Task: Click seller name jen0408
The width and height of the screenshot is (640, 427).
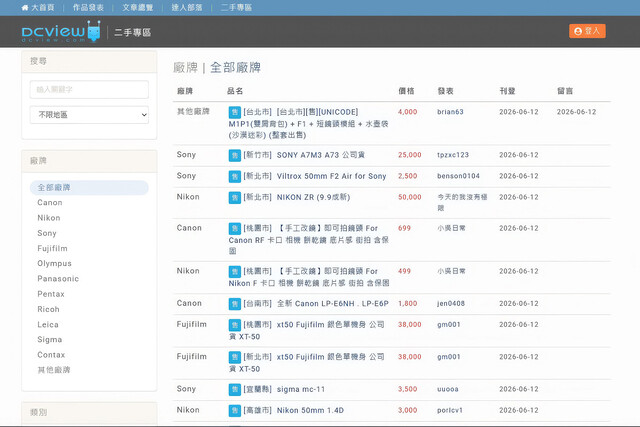Action: (451, 304)
